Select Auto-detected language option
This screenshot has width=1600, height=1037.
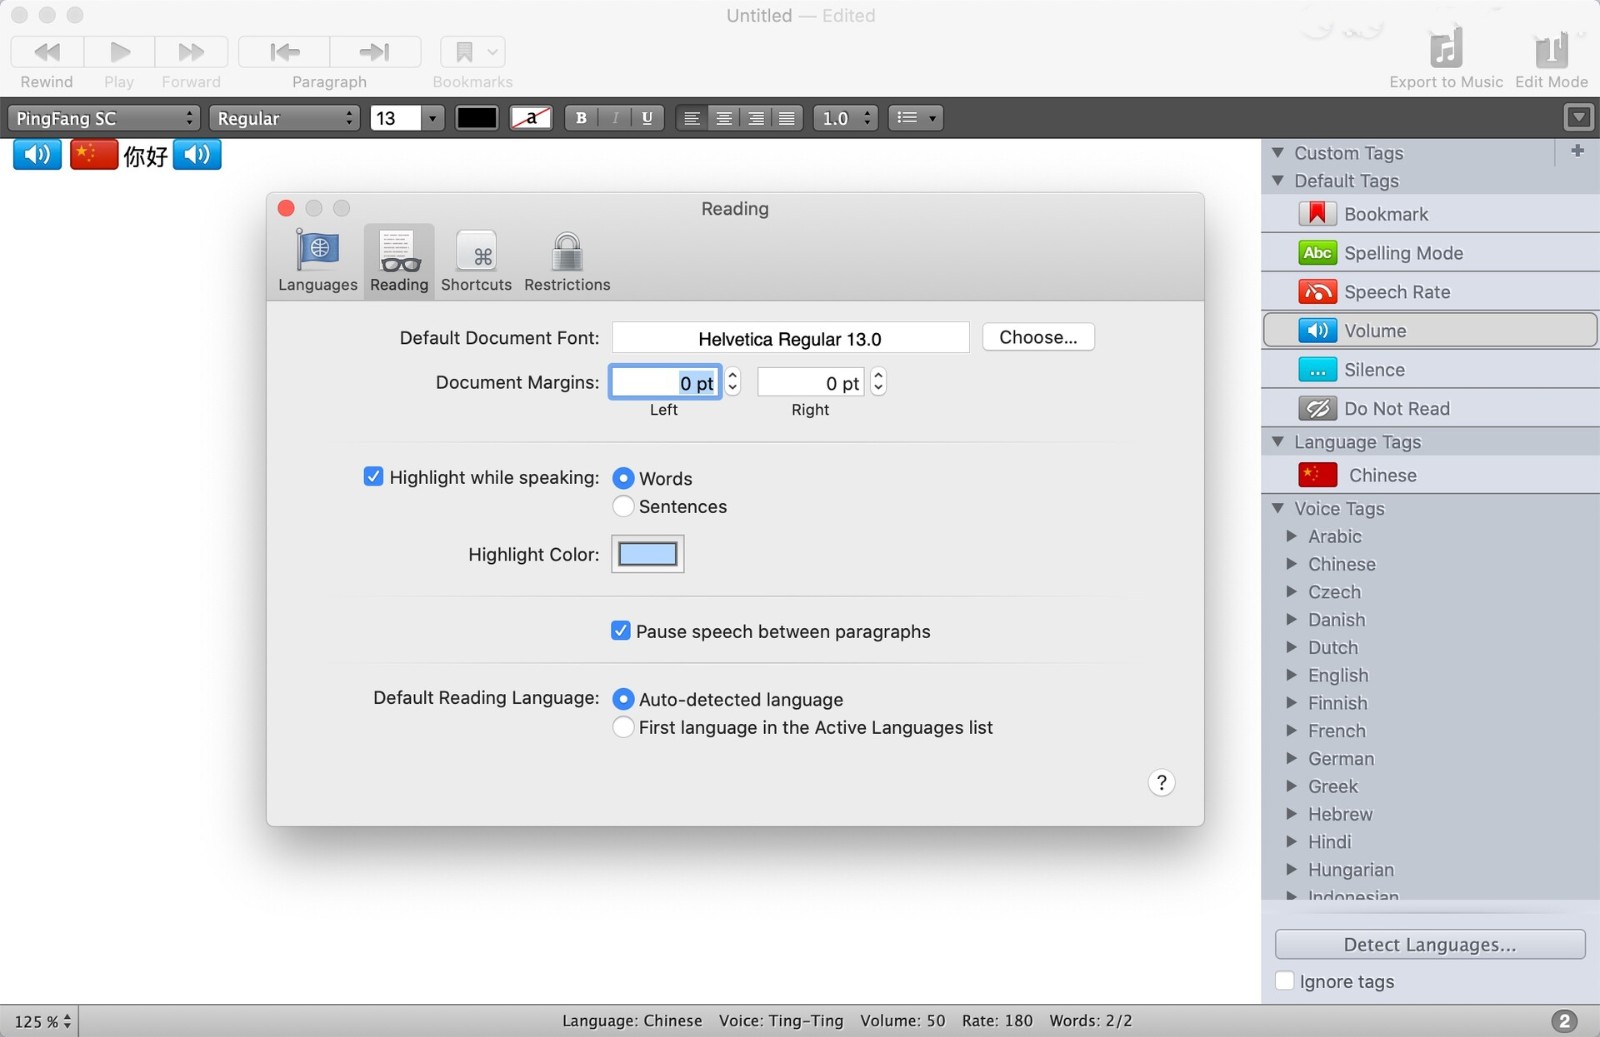pyautogui.click(x=623, y=699)
